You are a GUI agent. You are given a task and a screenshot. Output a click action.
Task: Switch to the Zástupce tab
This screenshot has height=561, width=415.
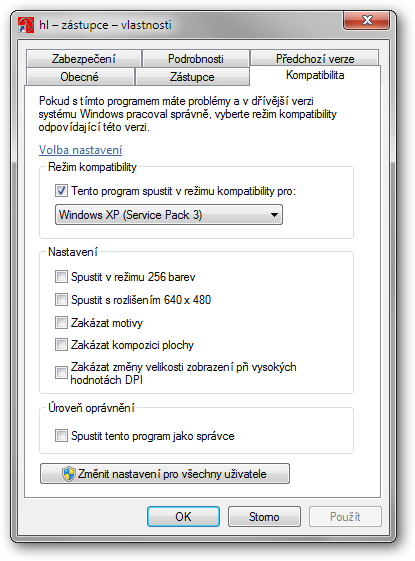192,77
